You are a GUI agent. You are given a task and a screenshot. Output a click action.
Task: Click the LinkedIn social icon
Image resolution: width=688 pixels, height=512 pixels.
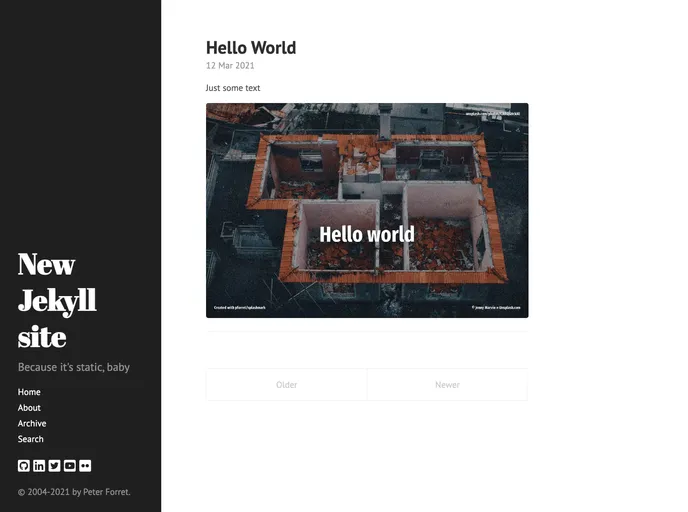coord(39,466)
